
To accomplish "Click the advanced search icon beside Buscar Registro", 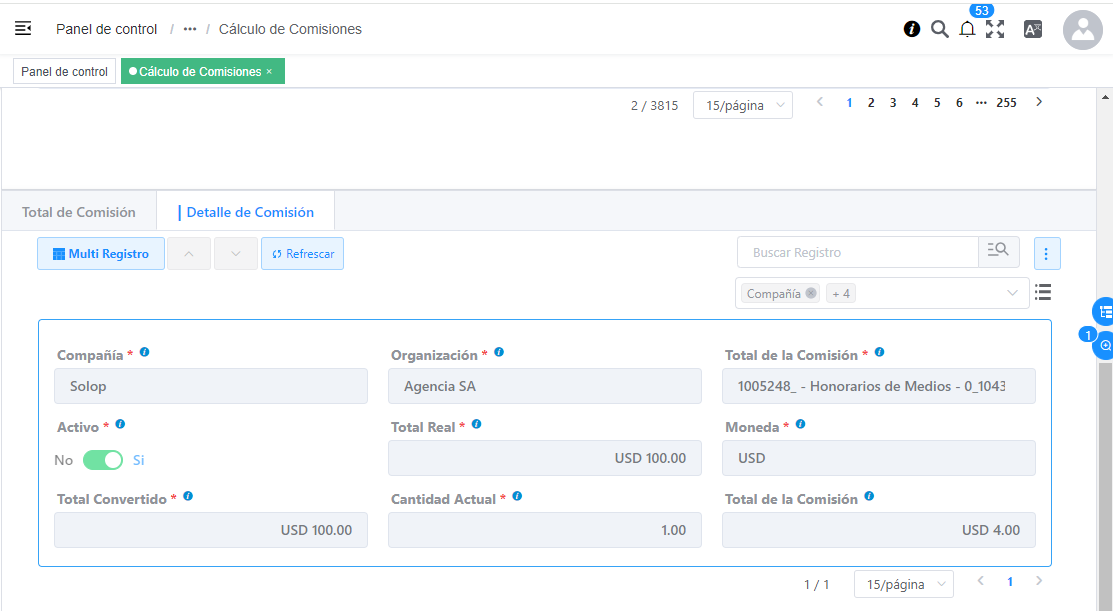I will 998,251.
